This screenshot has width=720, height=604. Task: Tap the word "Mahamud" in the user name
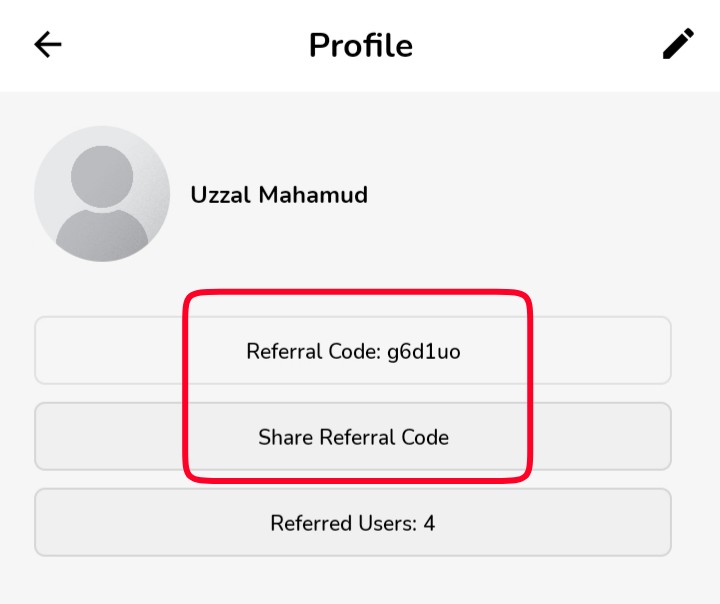coord(313,195)
